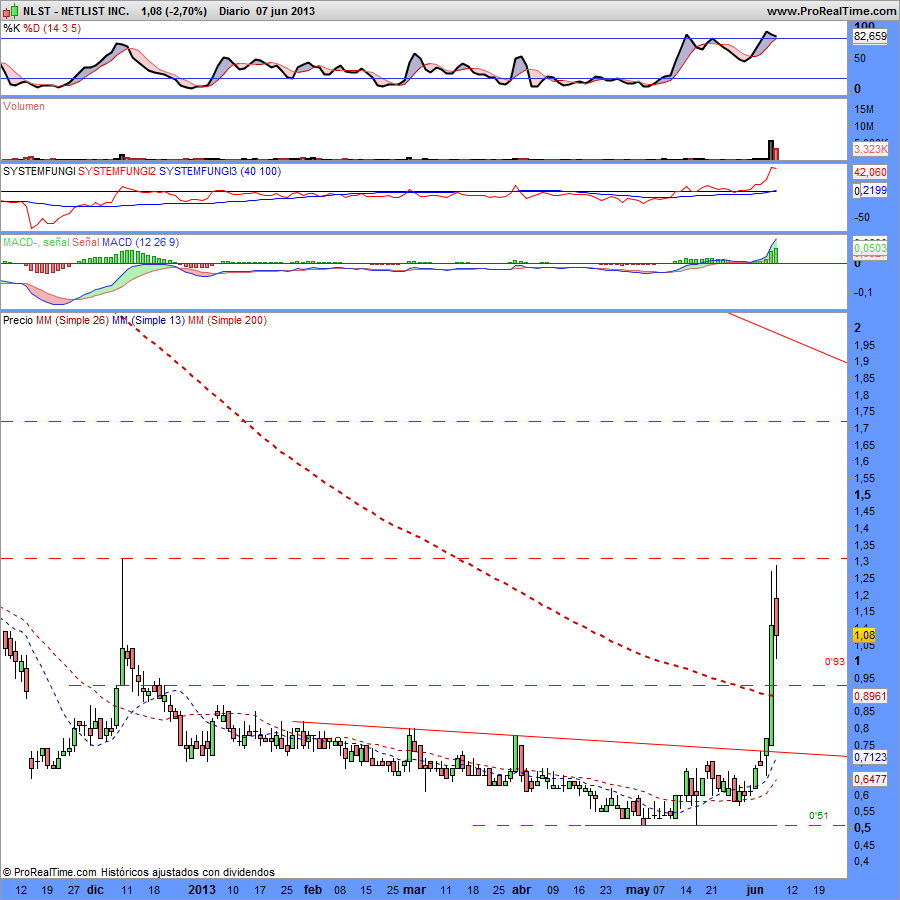The image size is (900, 900).
Task: Click the mar month label on time axis
Action: tap(414, 890)
